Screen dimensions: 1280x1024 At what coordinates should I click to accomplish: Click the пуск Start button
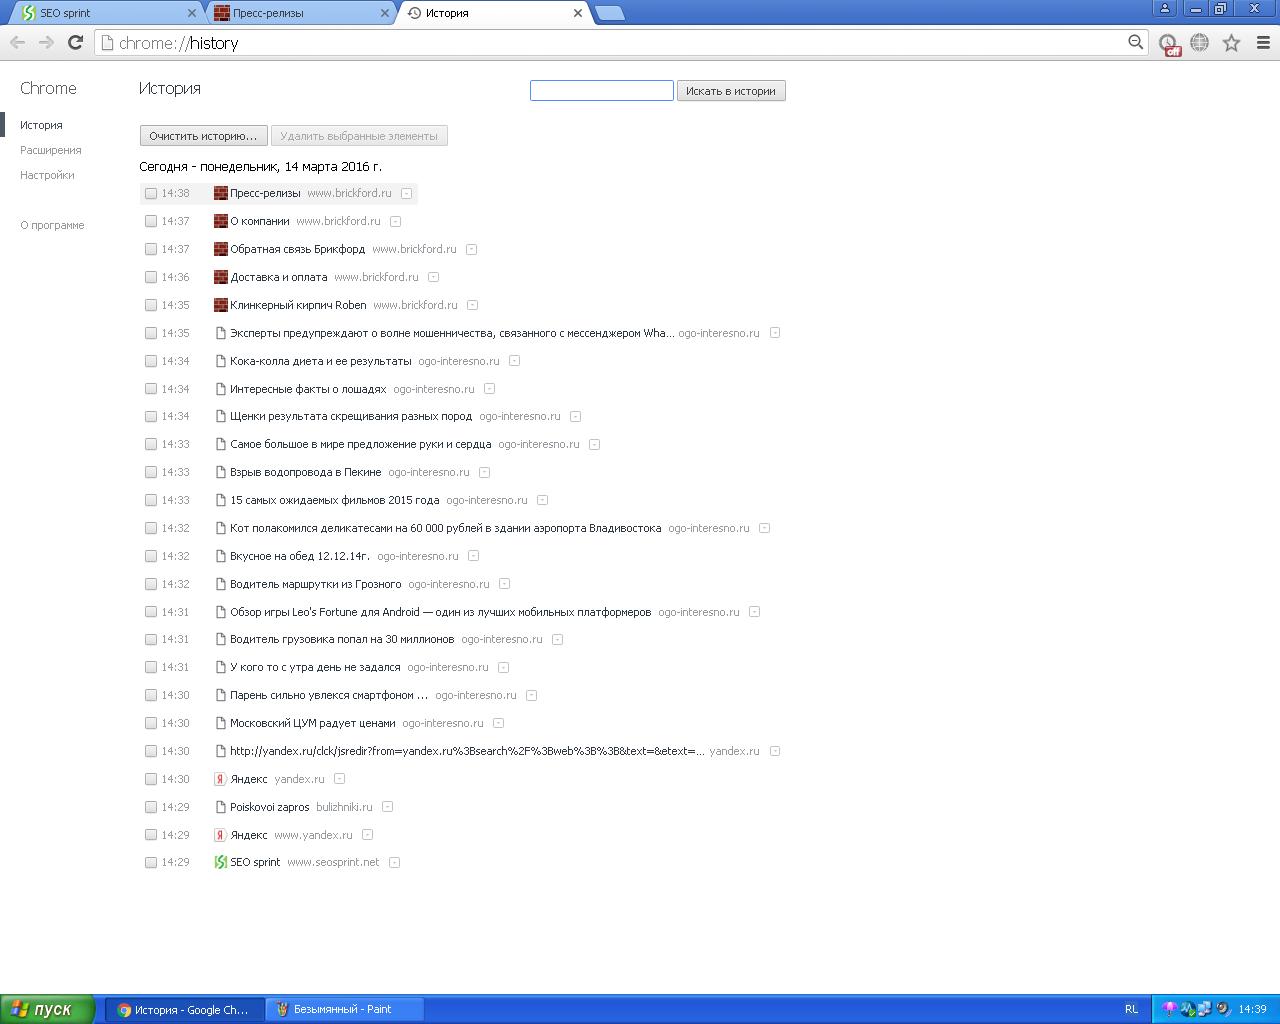[x=48, y=1009]
